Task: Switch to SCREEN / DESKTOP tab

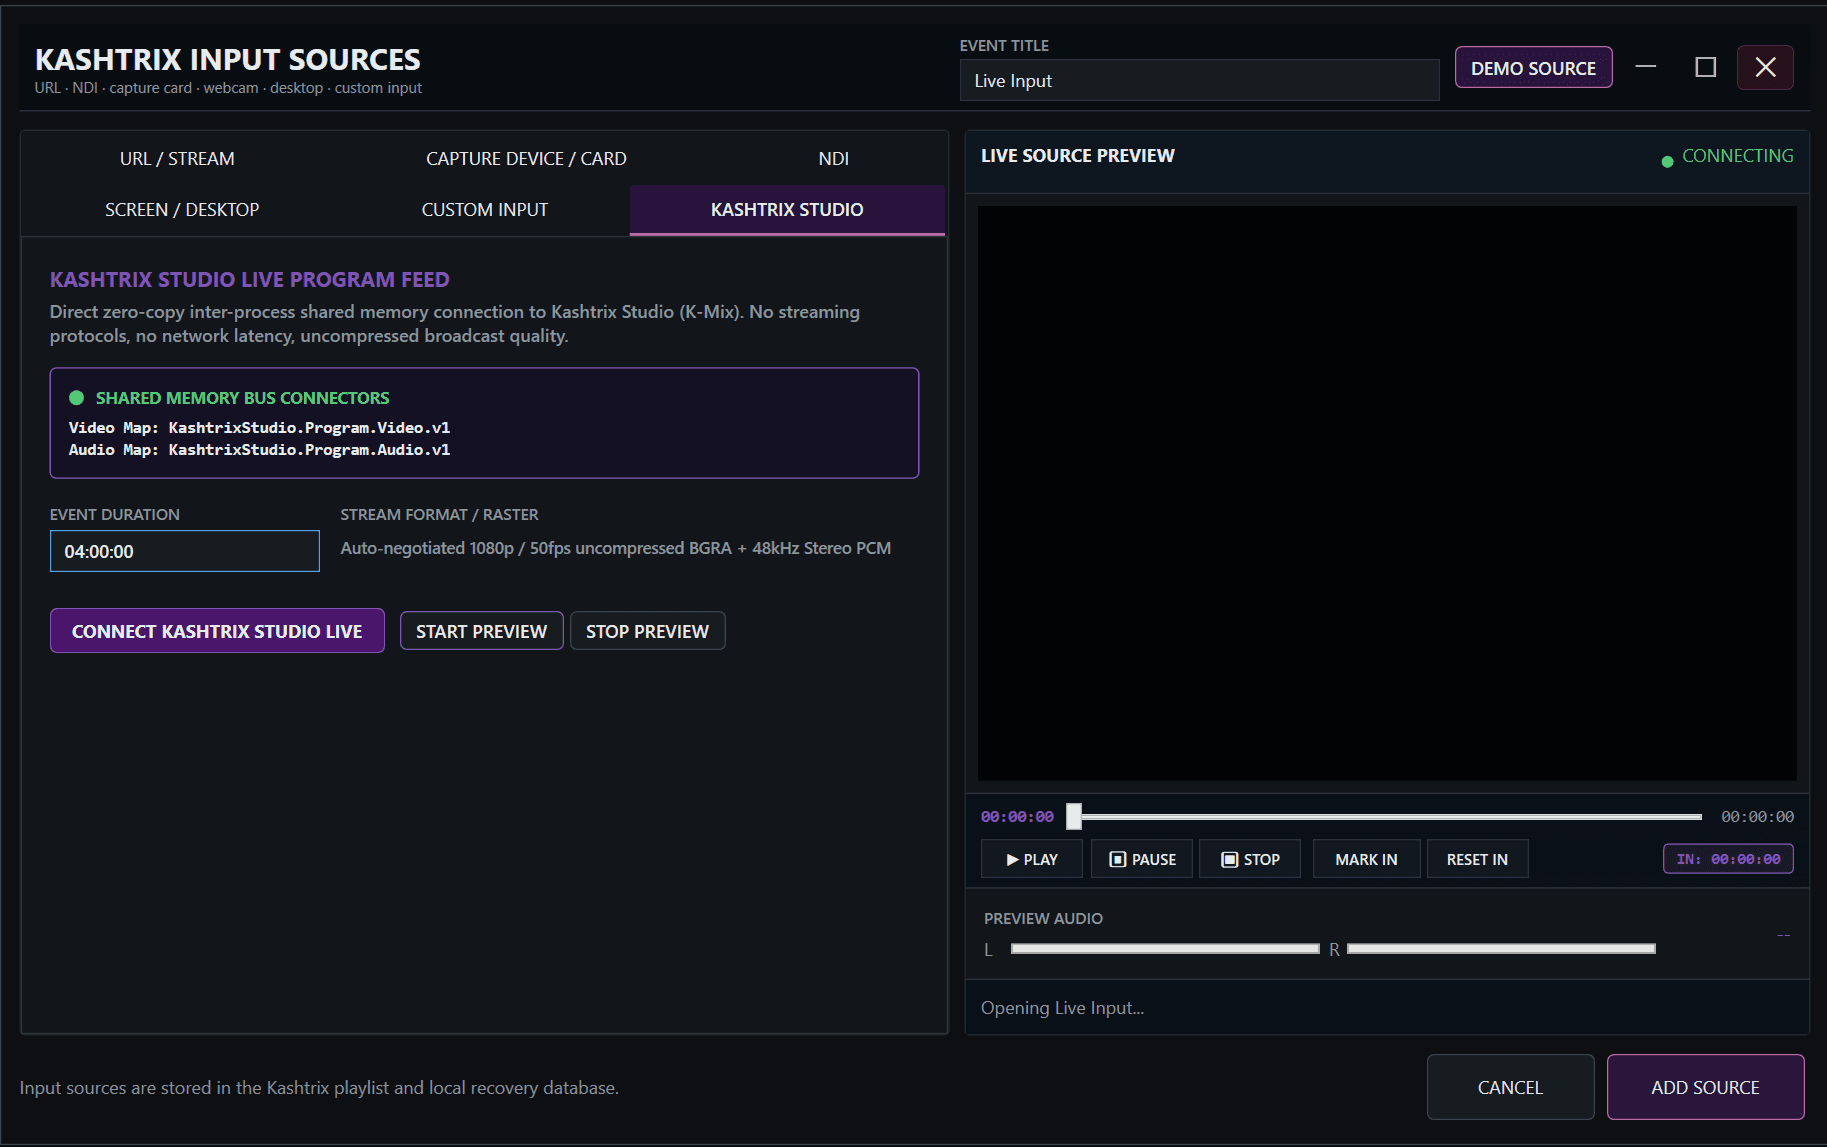Action: click(182, 210)
